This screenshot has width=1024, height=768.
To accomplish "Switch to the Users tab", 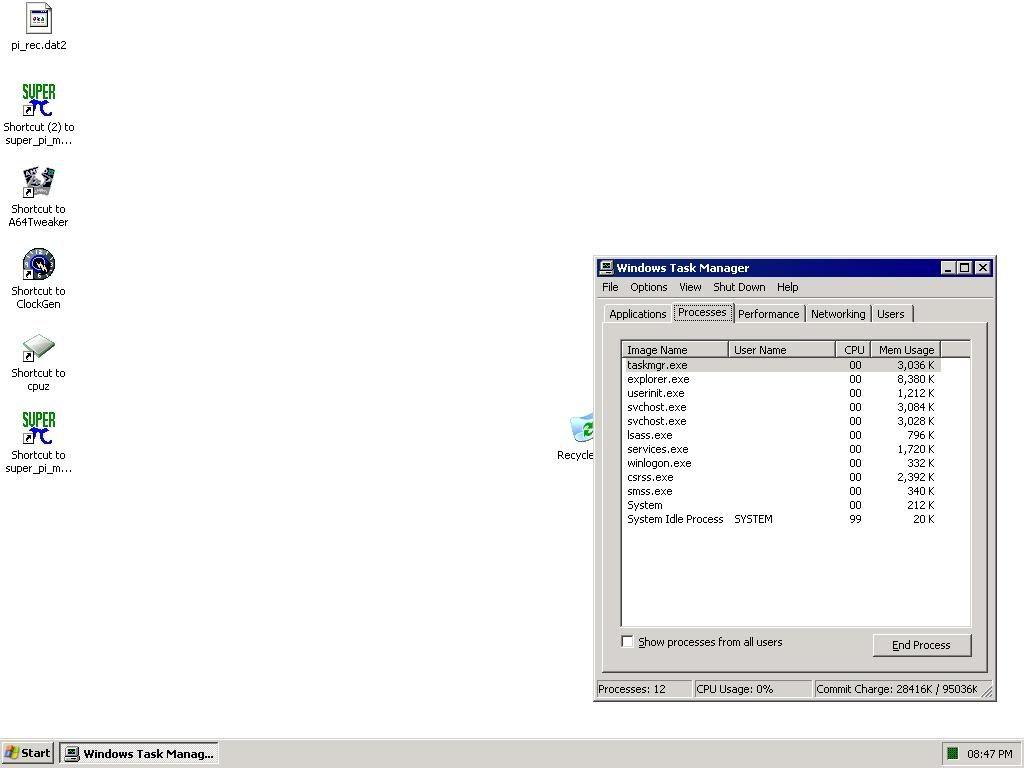I will click(891, 313).
